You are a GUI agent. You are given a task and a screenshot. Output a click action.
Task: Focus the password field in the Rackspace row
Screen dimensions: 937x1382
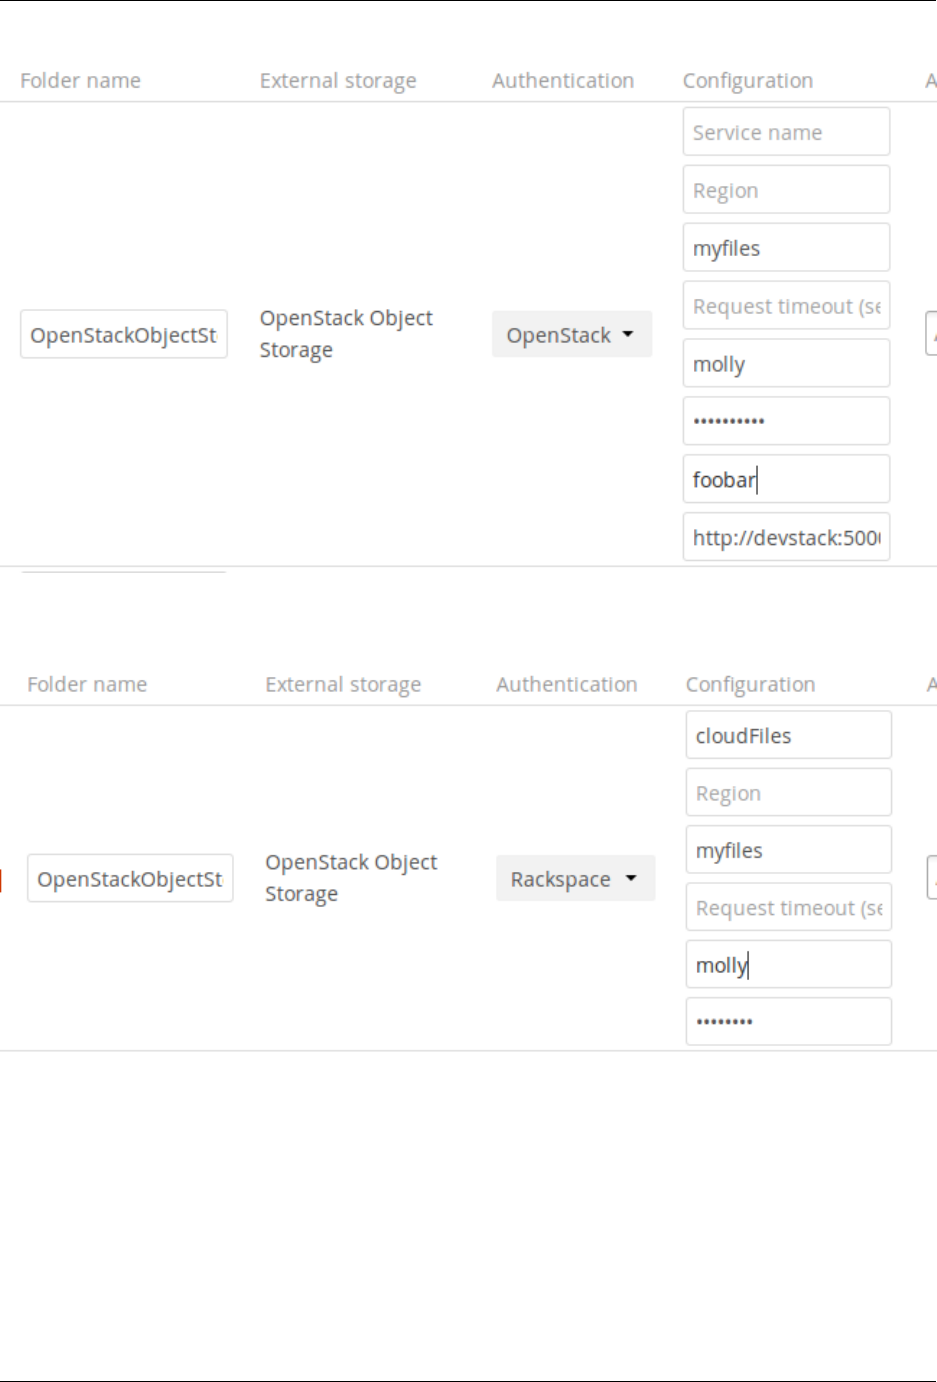coord(788,1022)
